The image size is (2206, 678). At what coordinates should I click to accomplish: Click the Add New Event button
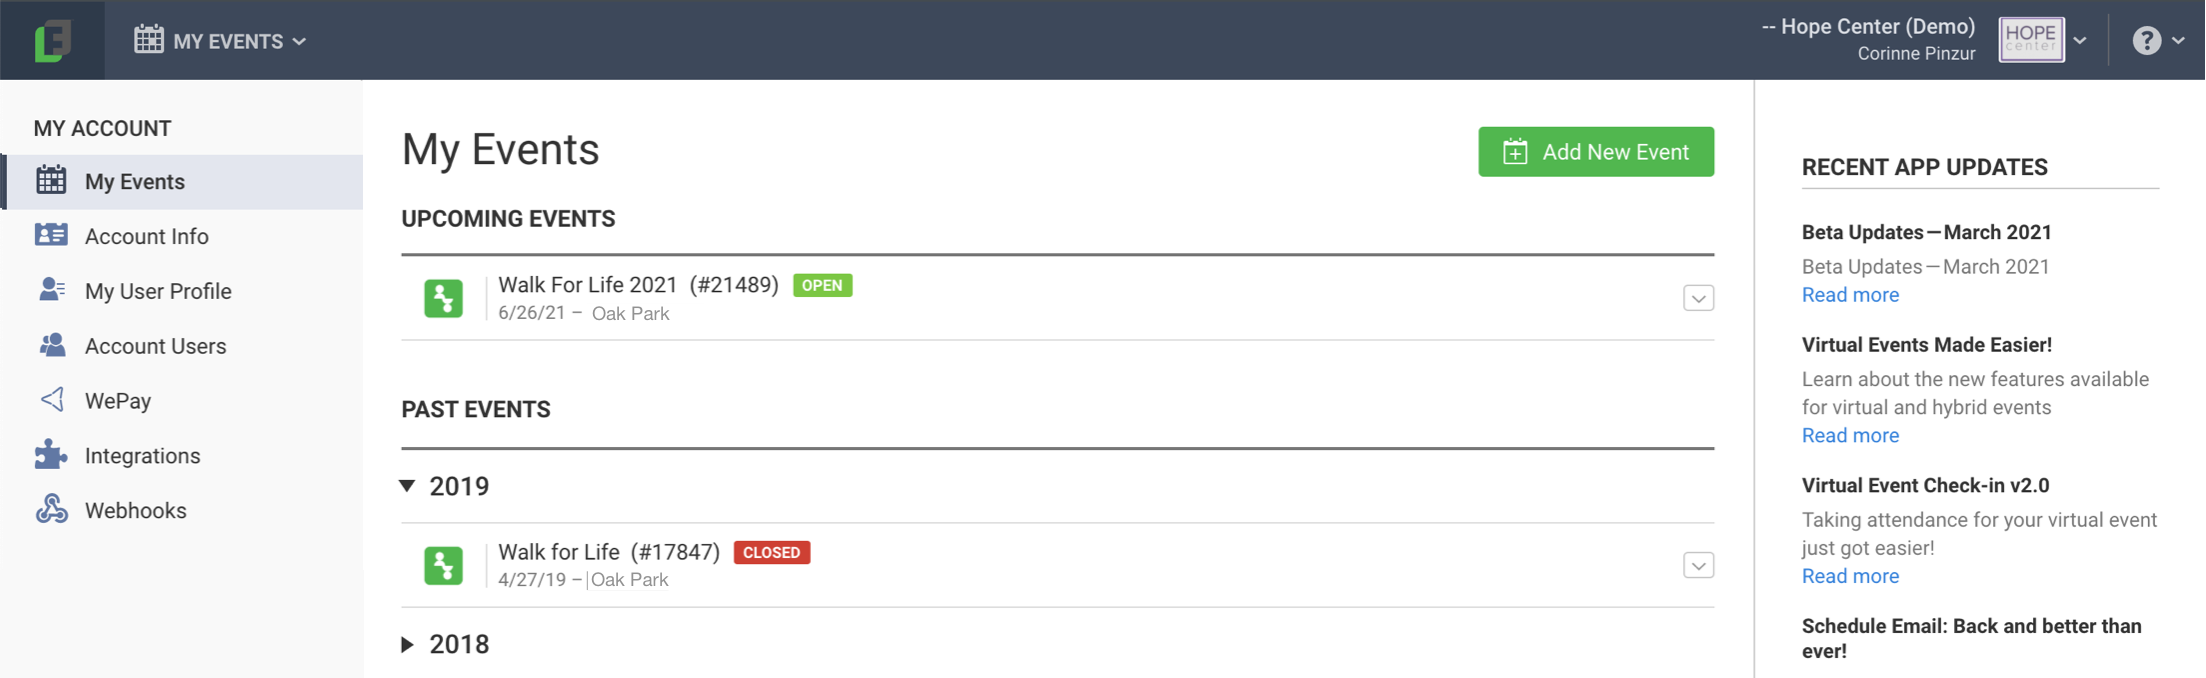point(1595,152)
